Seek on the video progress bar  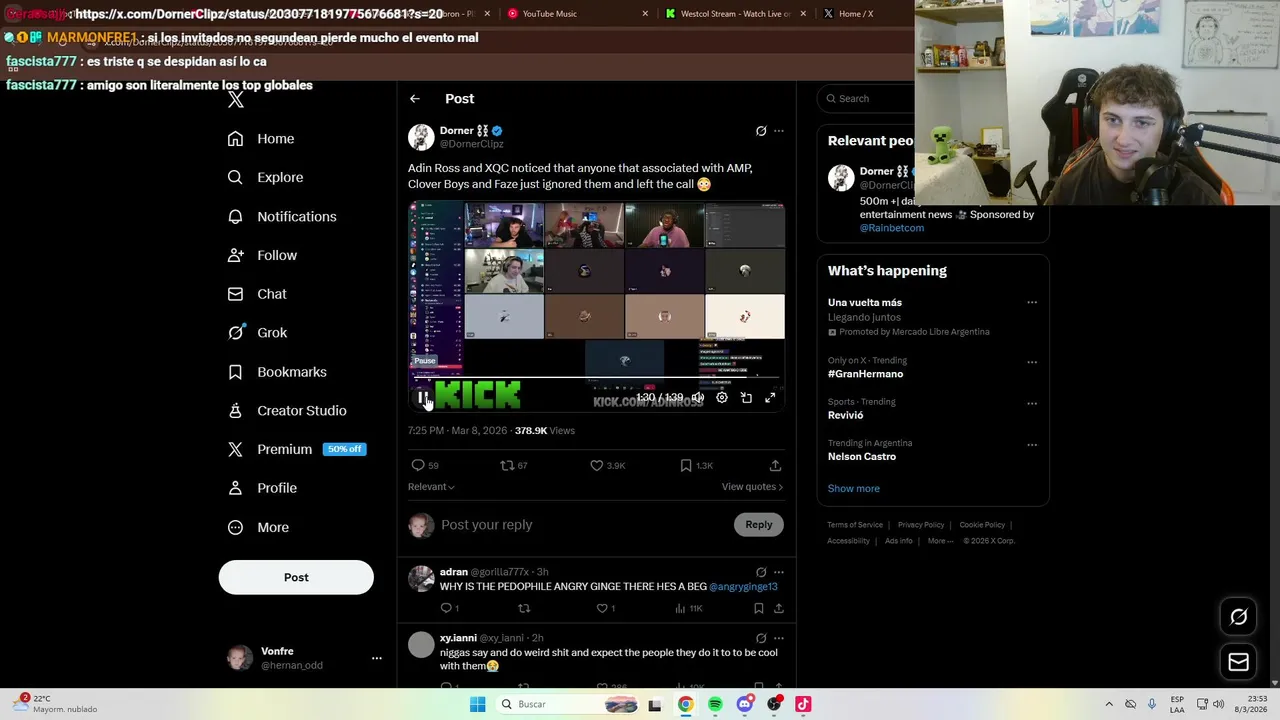tap(596, 378)
